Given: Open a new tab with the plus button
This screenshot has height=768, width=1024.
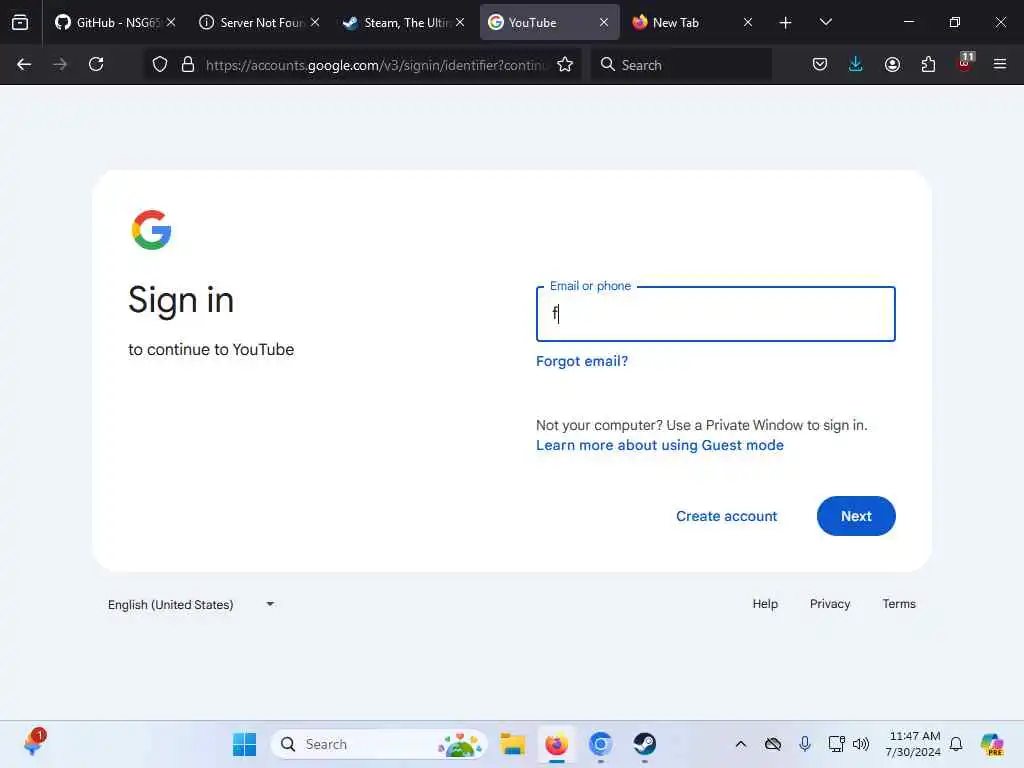Looking at the screenshot, I should [786, 23].
